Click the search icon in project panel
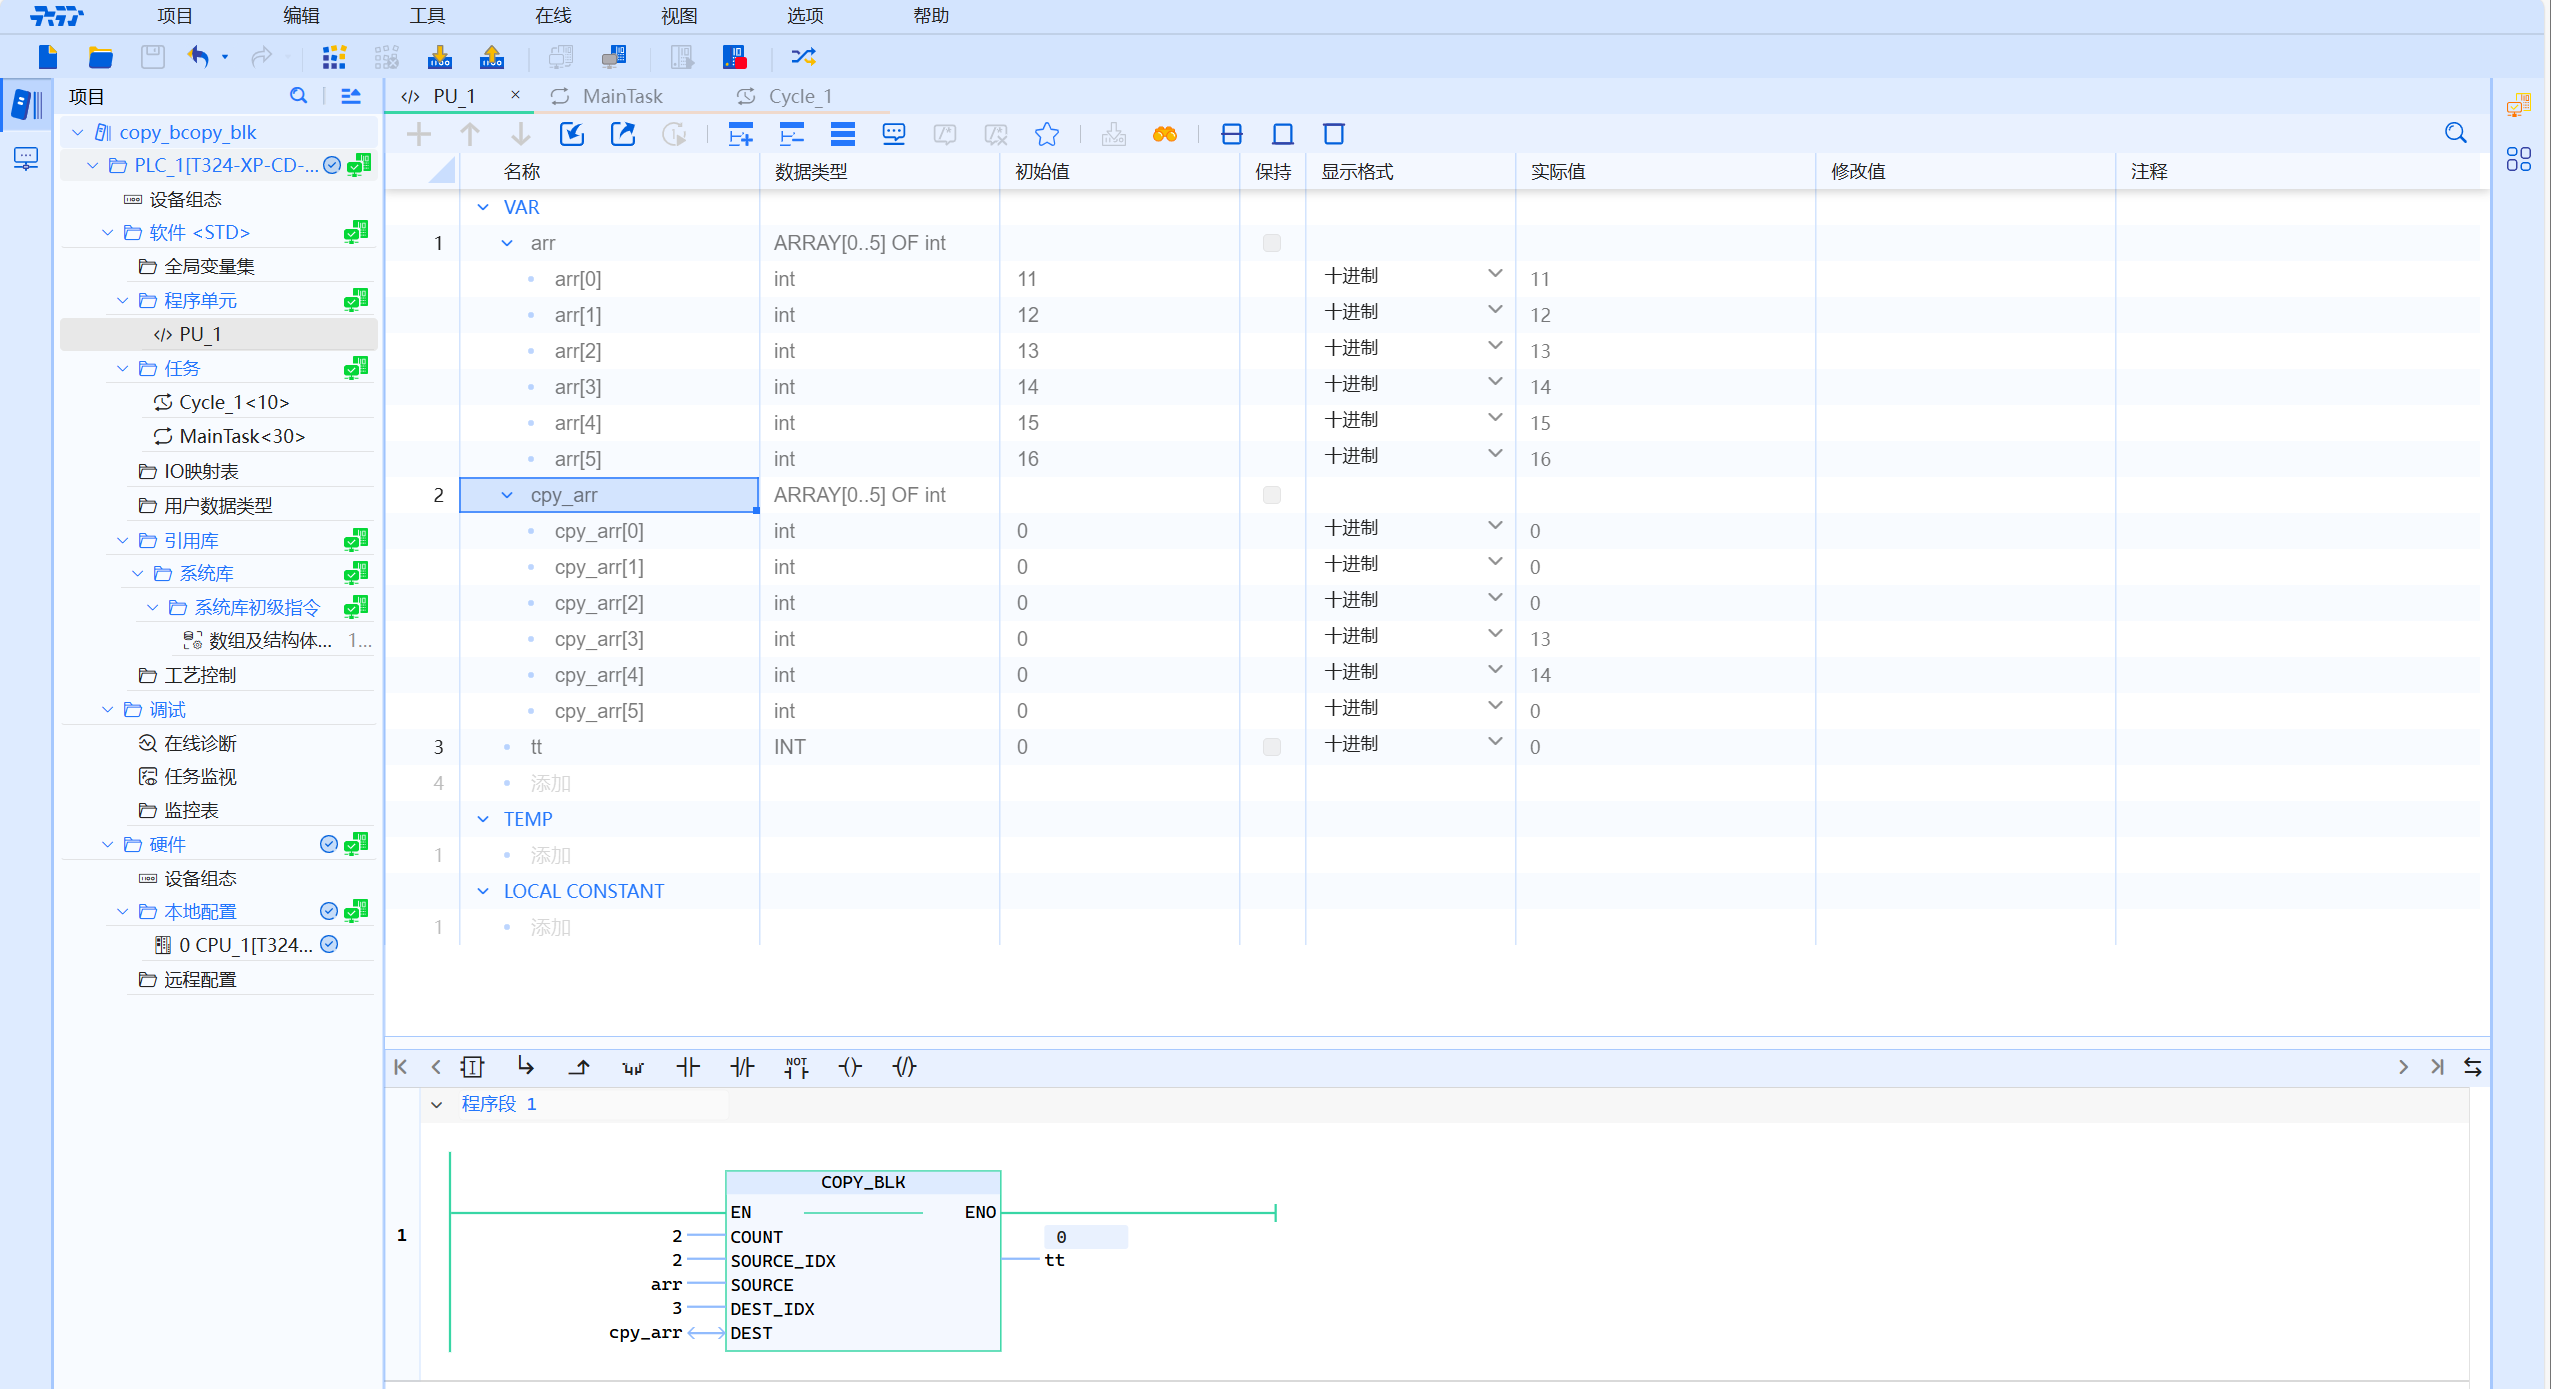 pos(298,96)
